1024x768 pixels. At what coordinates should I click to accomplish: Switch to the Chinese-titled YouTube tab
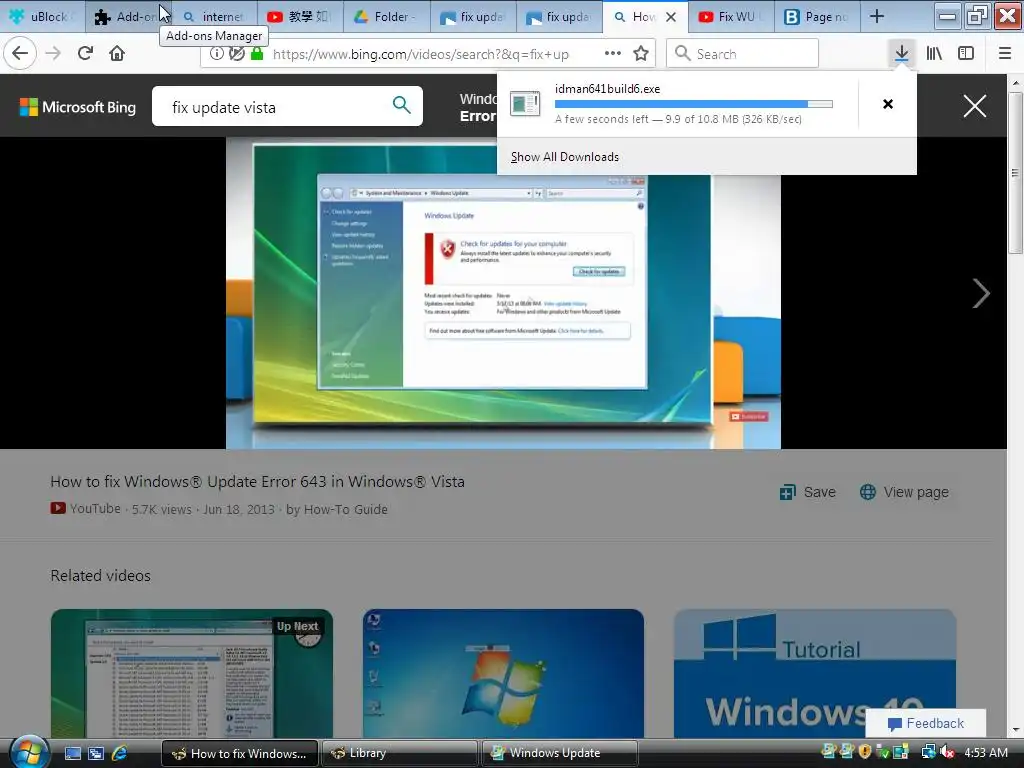click(x=300, y=16)
